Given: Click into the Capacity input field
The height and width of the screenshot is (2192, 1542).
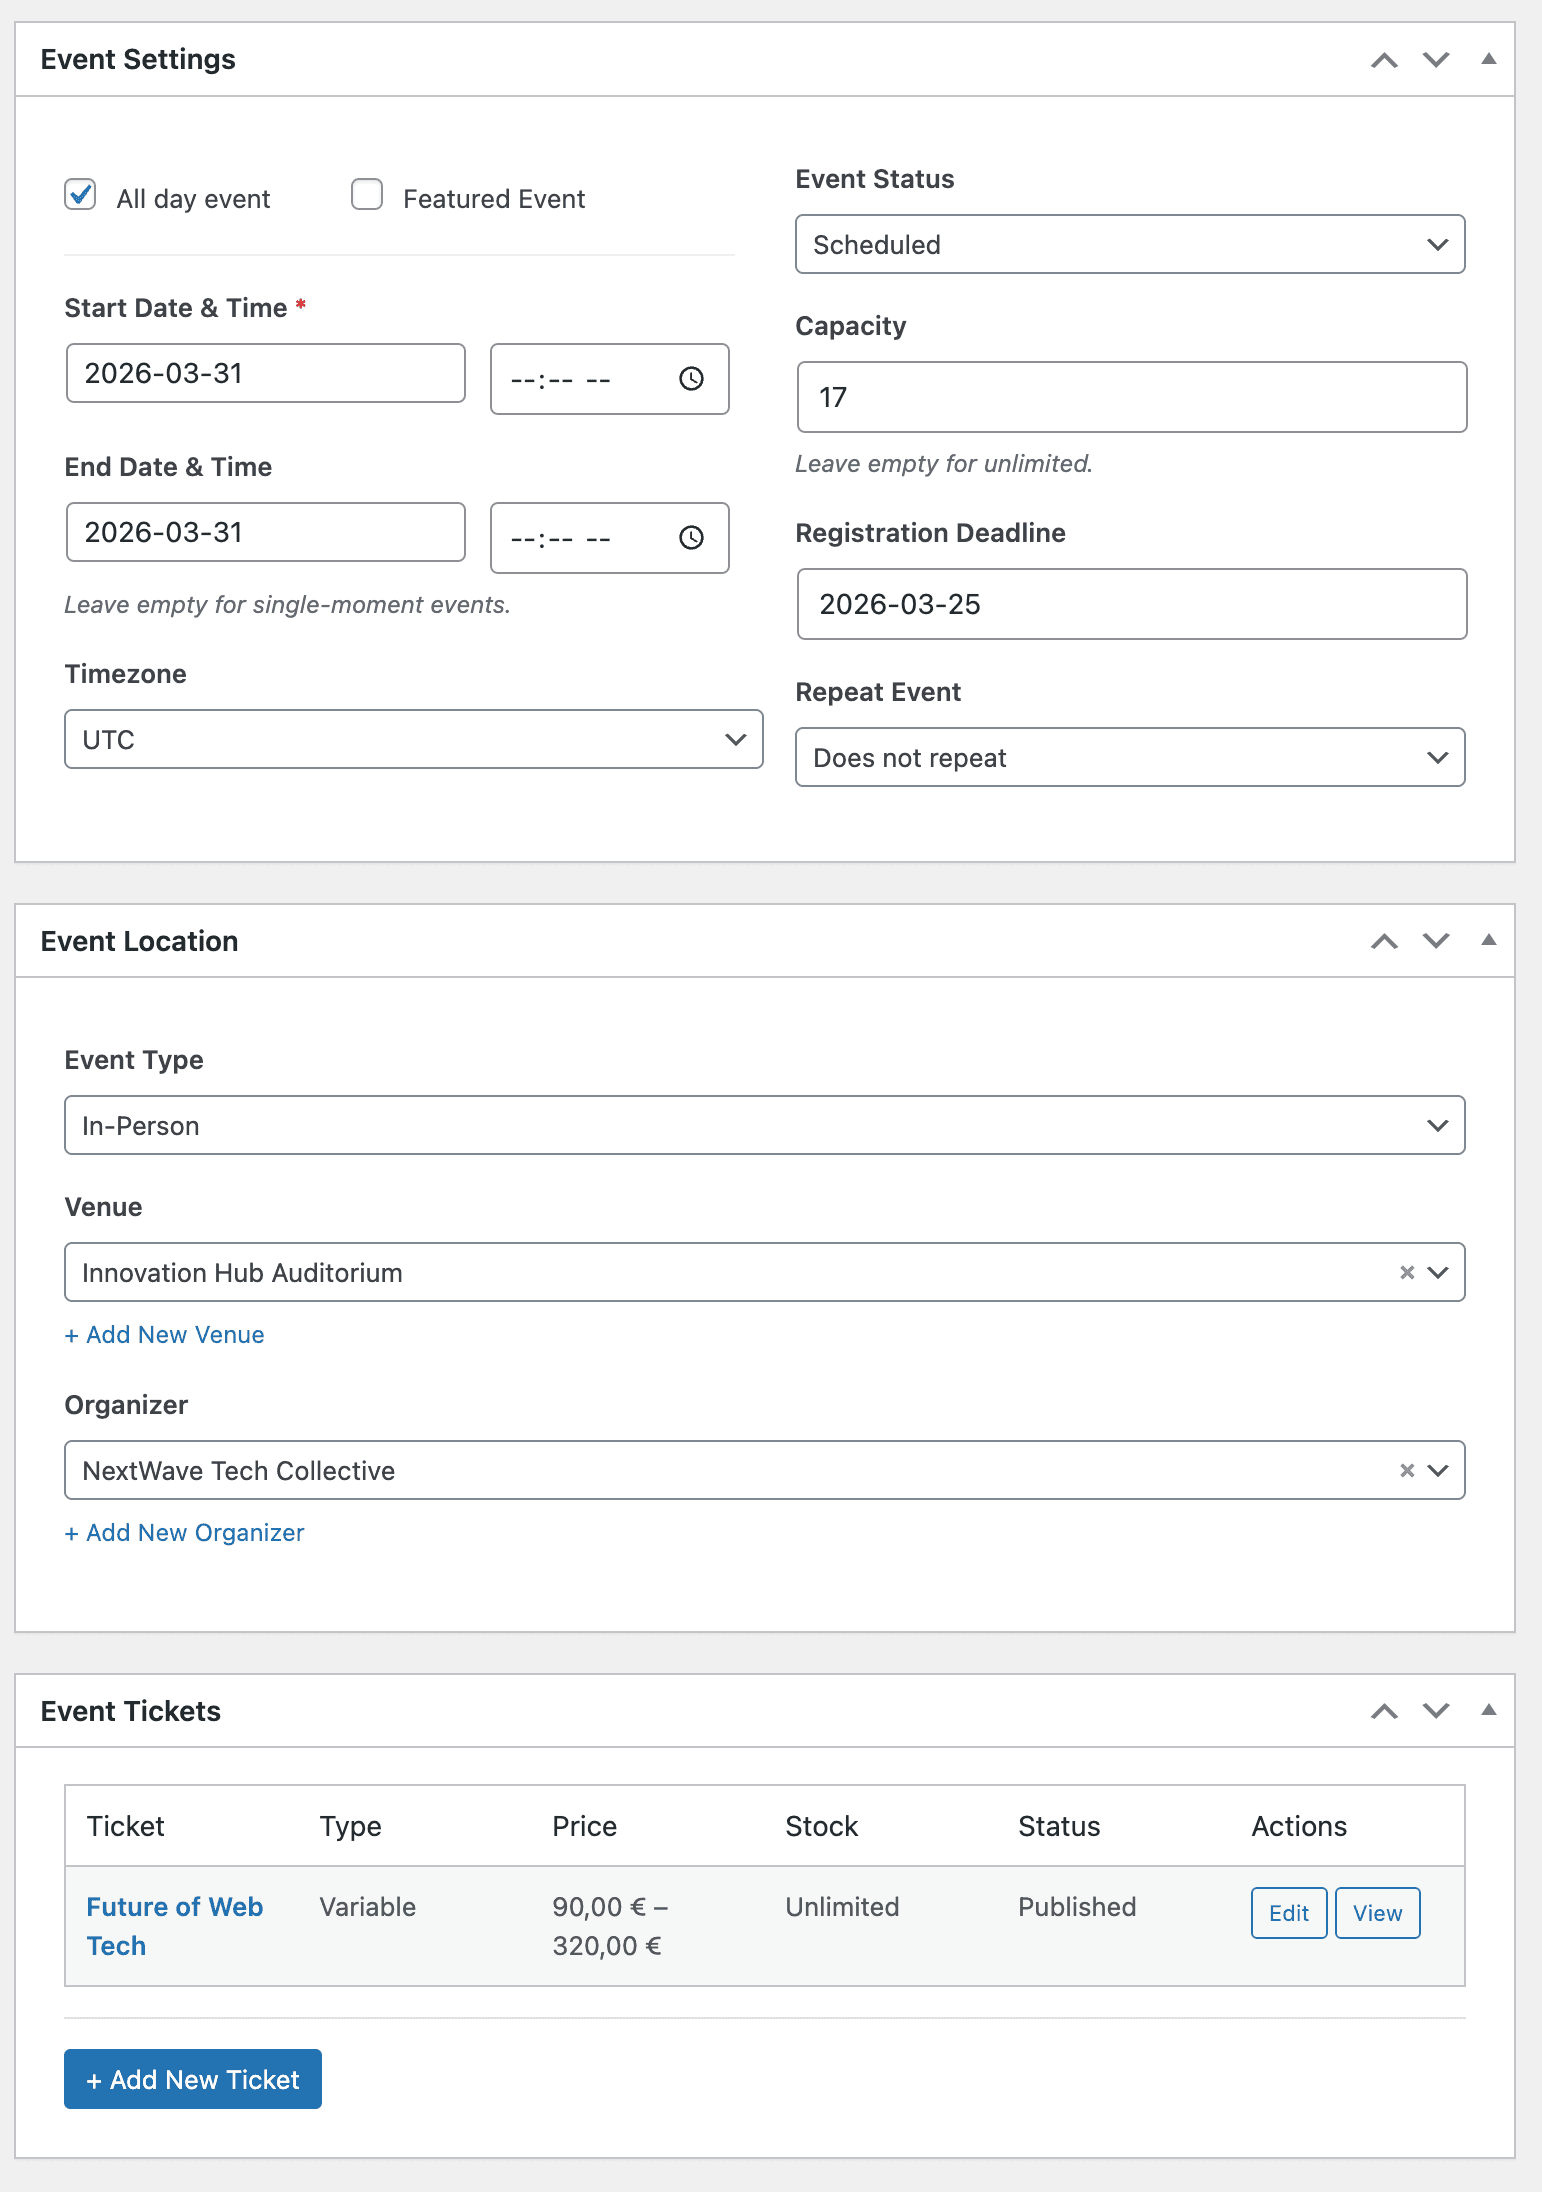Looking at the screenshot, I should [x=1131, y=397].
